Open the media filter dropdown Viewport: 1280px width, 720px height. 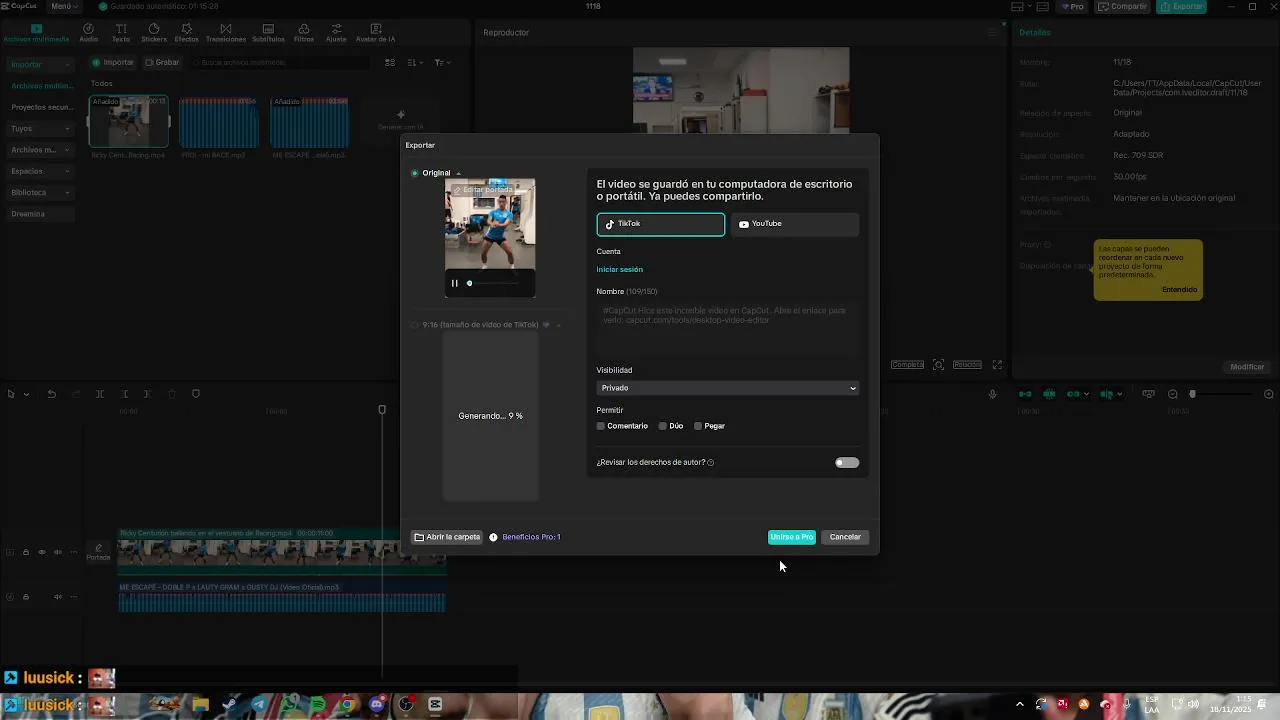click(x=442, y=63)
